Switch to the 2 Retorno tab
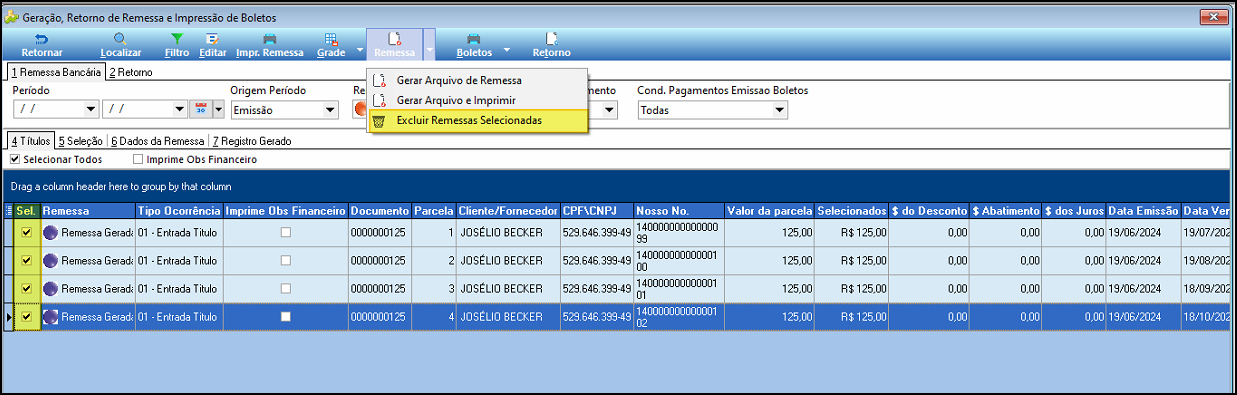 [131, 73]
